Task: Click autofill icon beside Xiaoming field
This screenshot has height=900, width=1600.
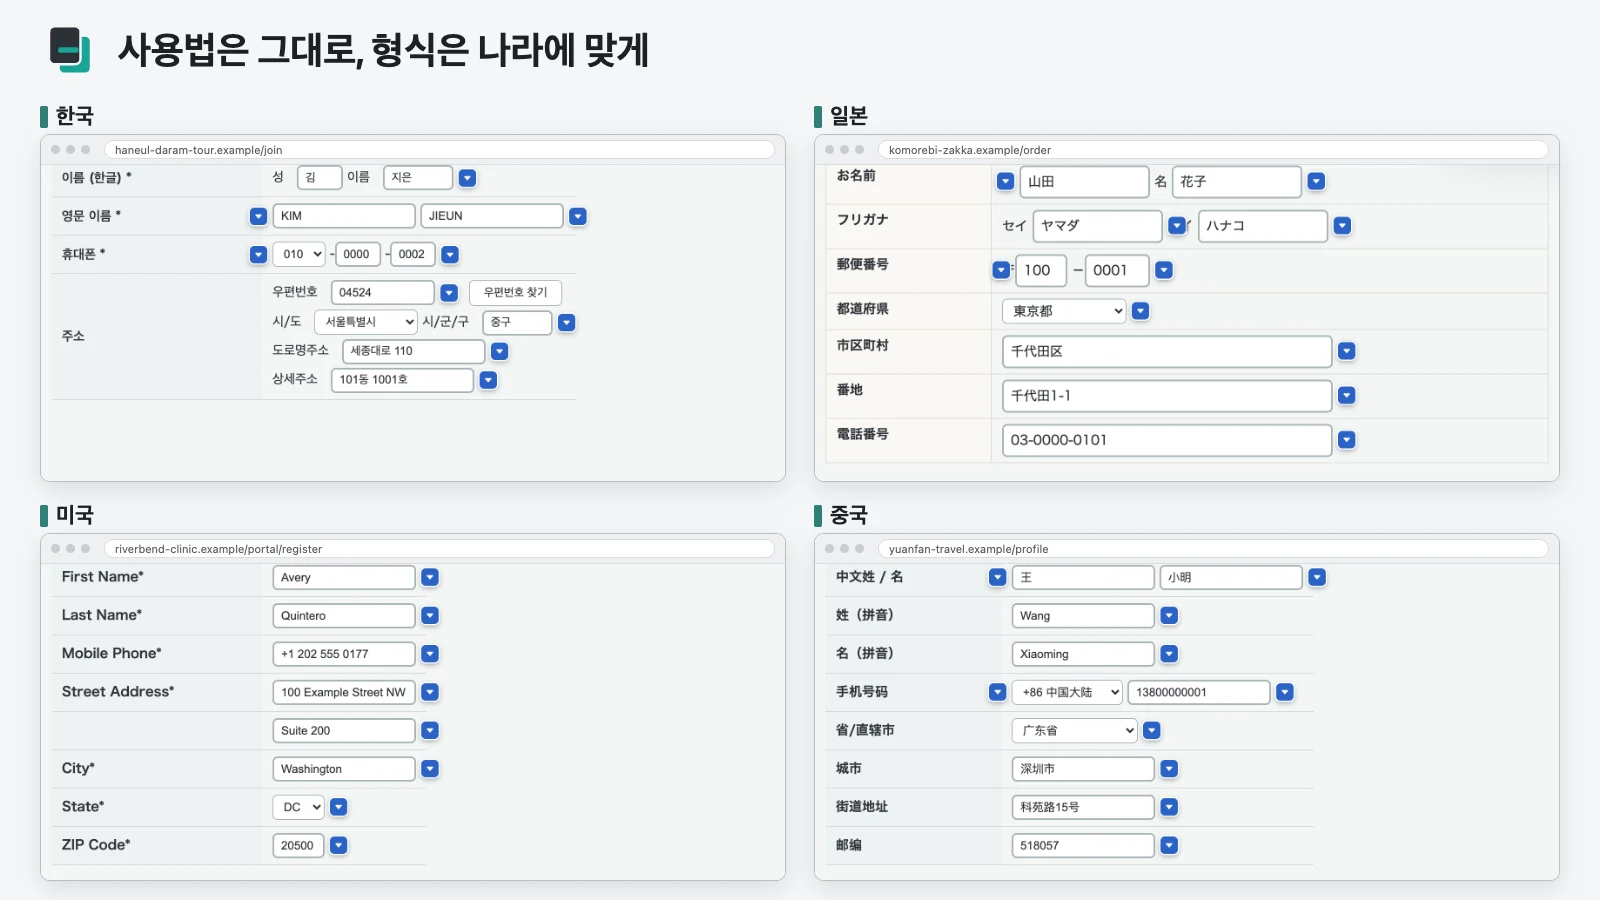Action: tap(1169, 654)
